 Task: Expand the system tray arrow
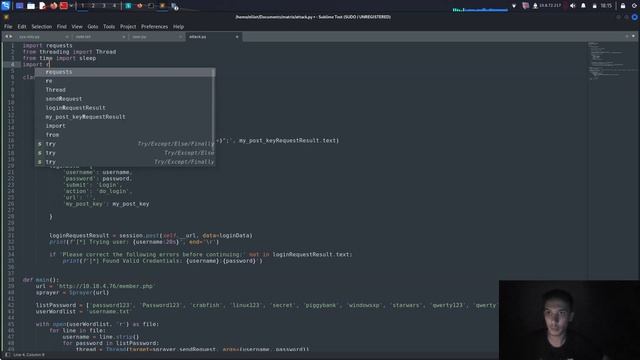click(x=514, y=6)
